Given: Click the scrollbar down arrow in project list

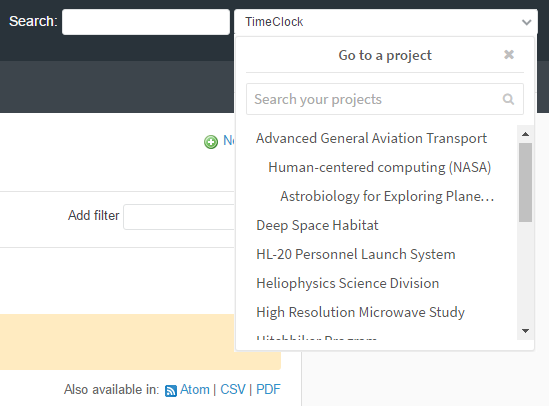Looking at the screenshot, I should click(525, 331).
